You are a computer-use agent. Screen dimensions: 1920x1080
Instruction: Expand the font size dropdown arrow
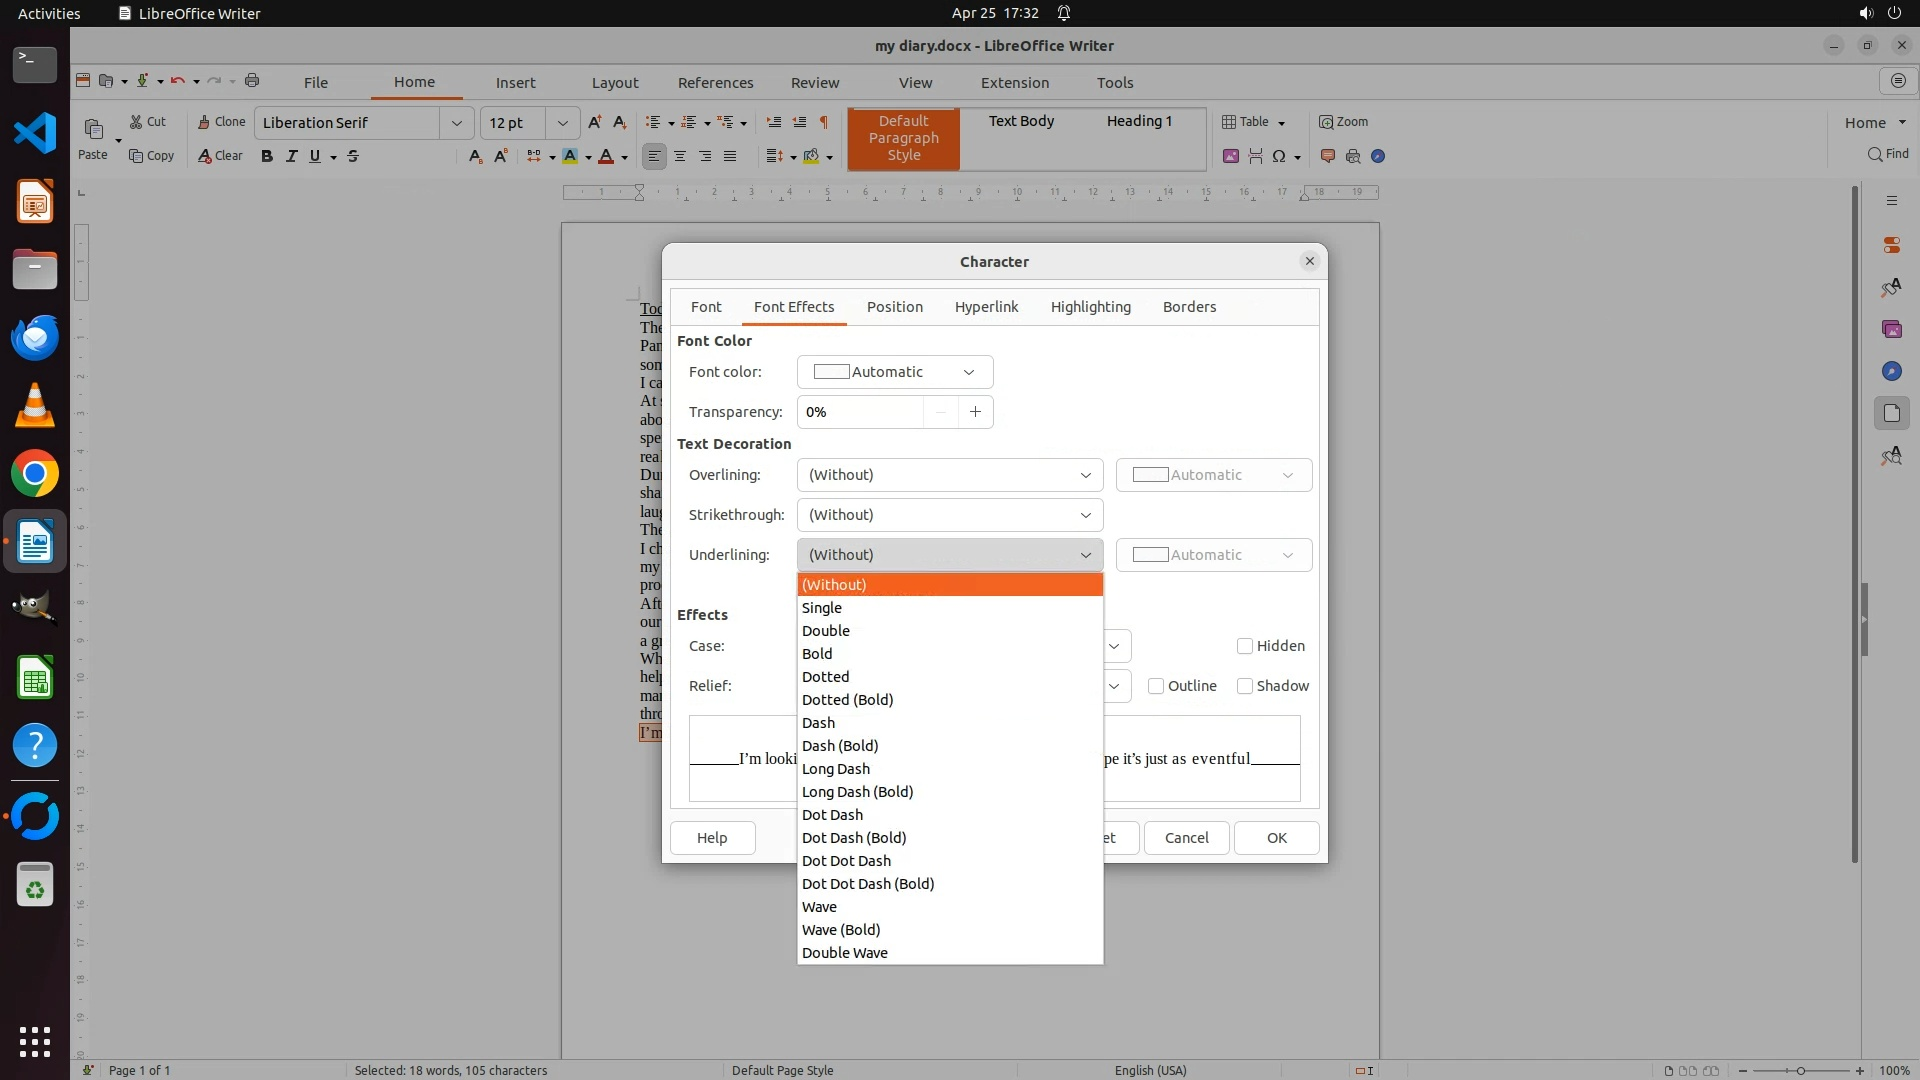[562, 123]
